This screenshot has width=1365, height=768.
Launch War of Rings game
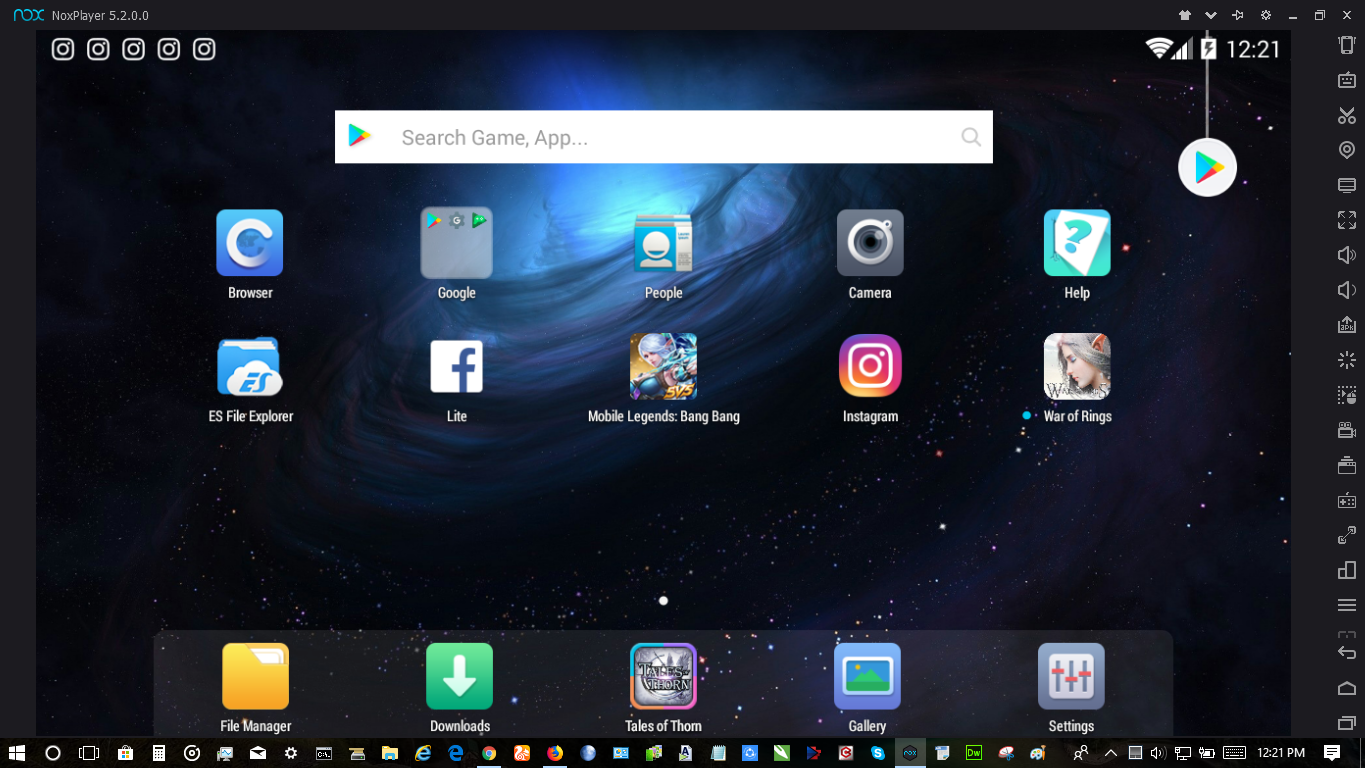[1077, 366]
